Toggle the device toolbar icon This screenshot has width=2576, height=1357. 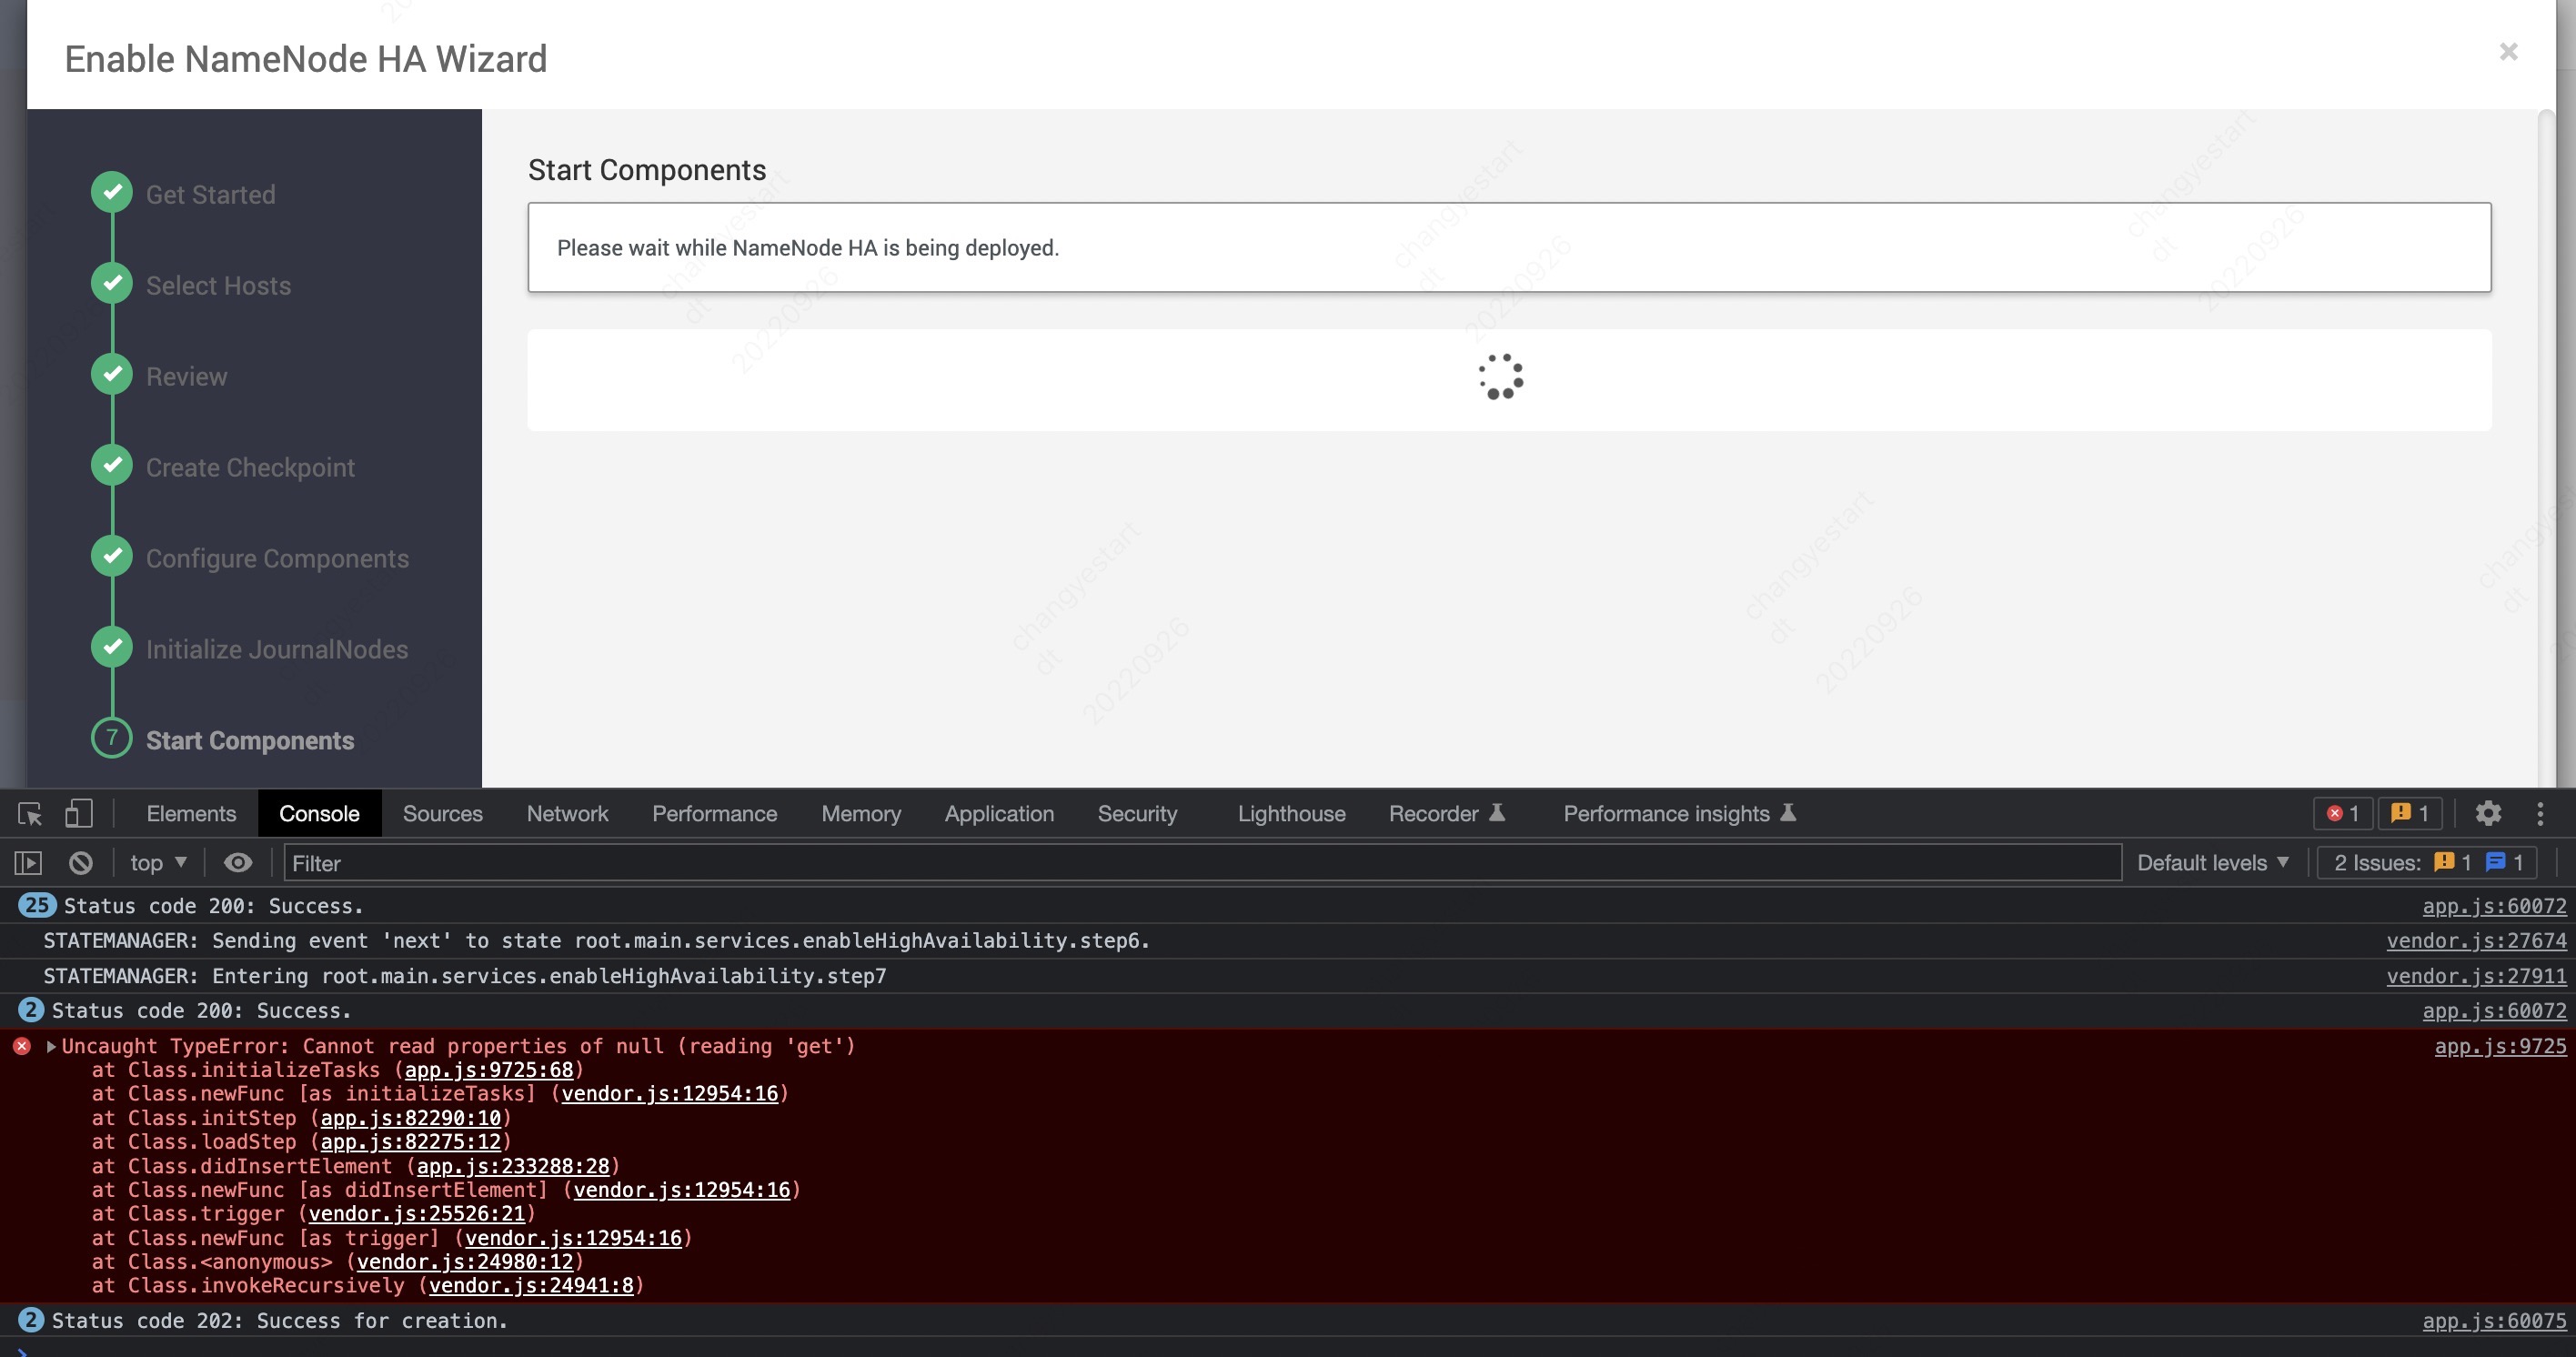pyautogui.click(x=78, y=814)
